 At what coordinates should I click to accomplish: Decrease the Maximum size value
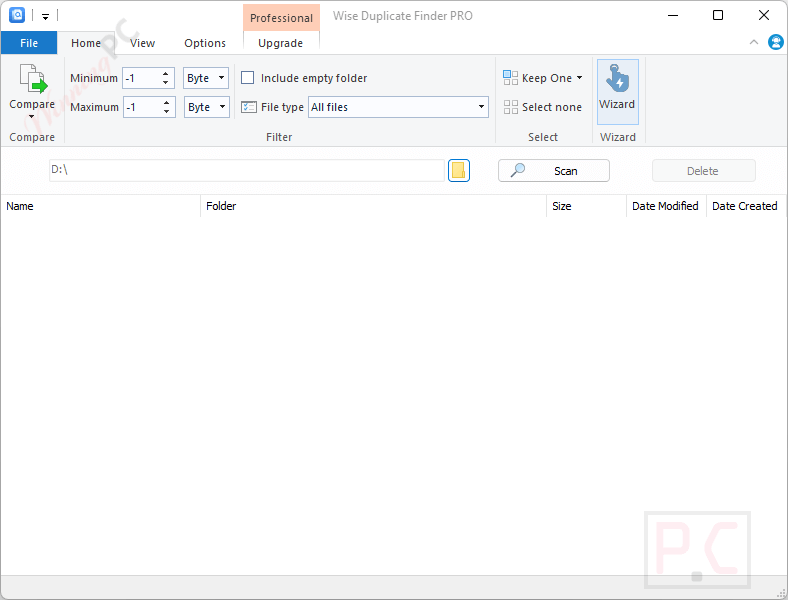pos(166,112)
